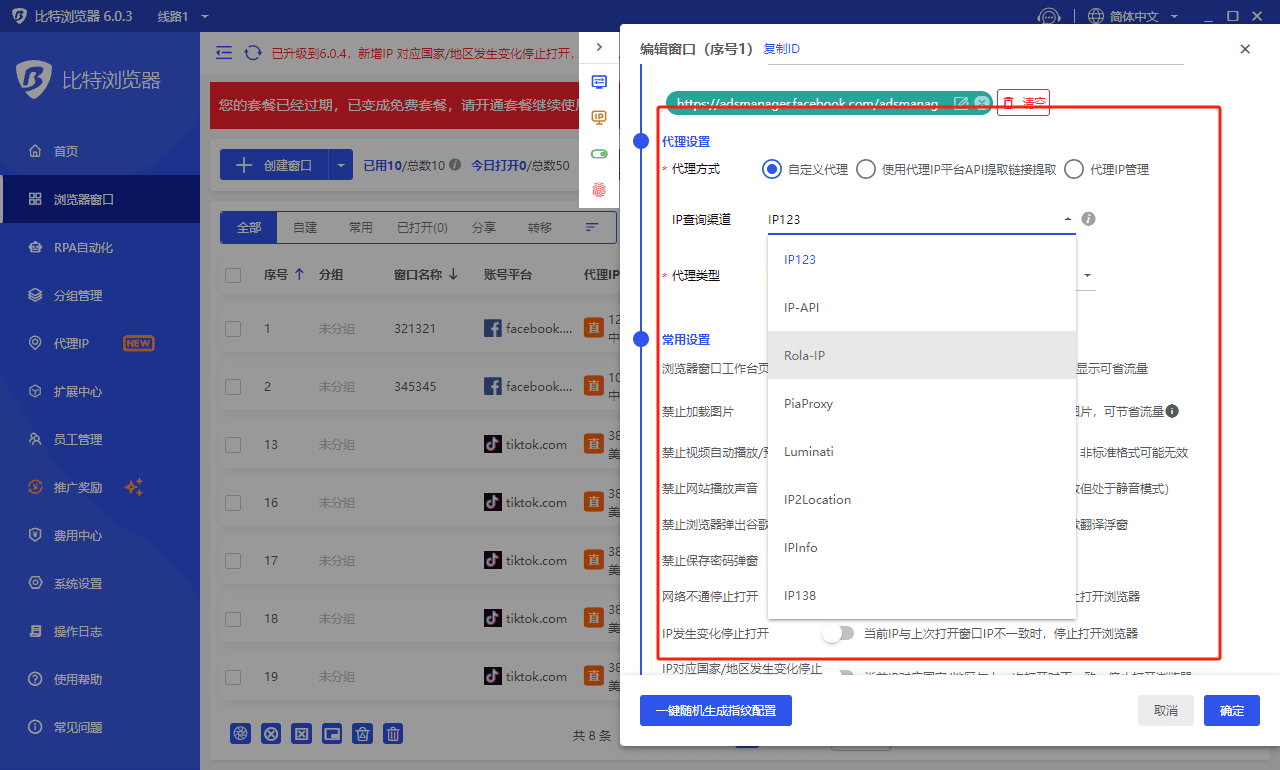The width and height of the screenshot is (1280, 770).
Task: Select the 代理IP管理 radio option
Action: pyautogui.click(x=1074, y=169)
